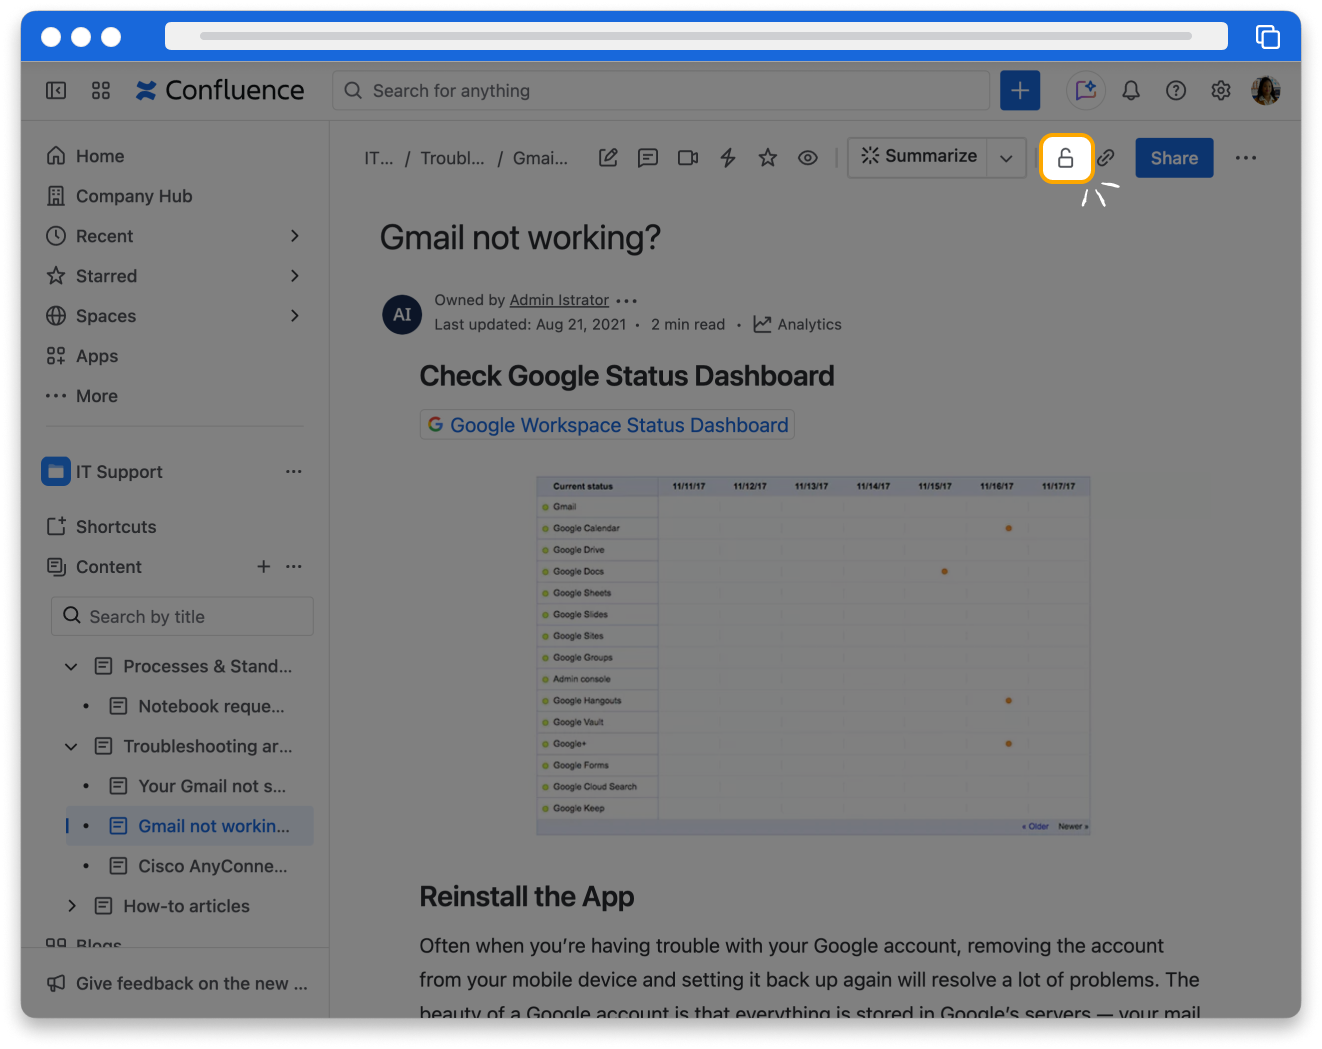Open Content ellipsis menu
Screen dimensions: 1322x1049
click(294, 567)
